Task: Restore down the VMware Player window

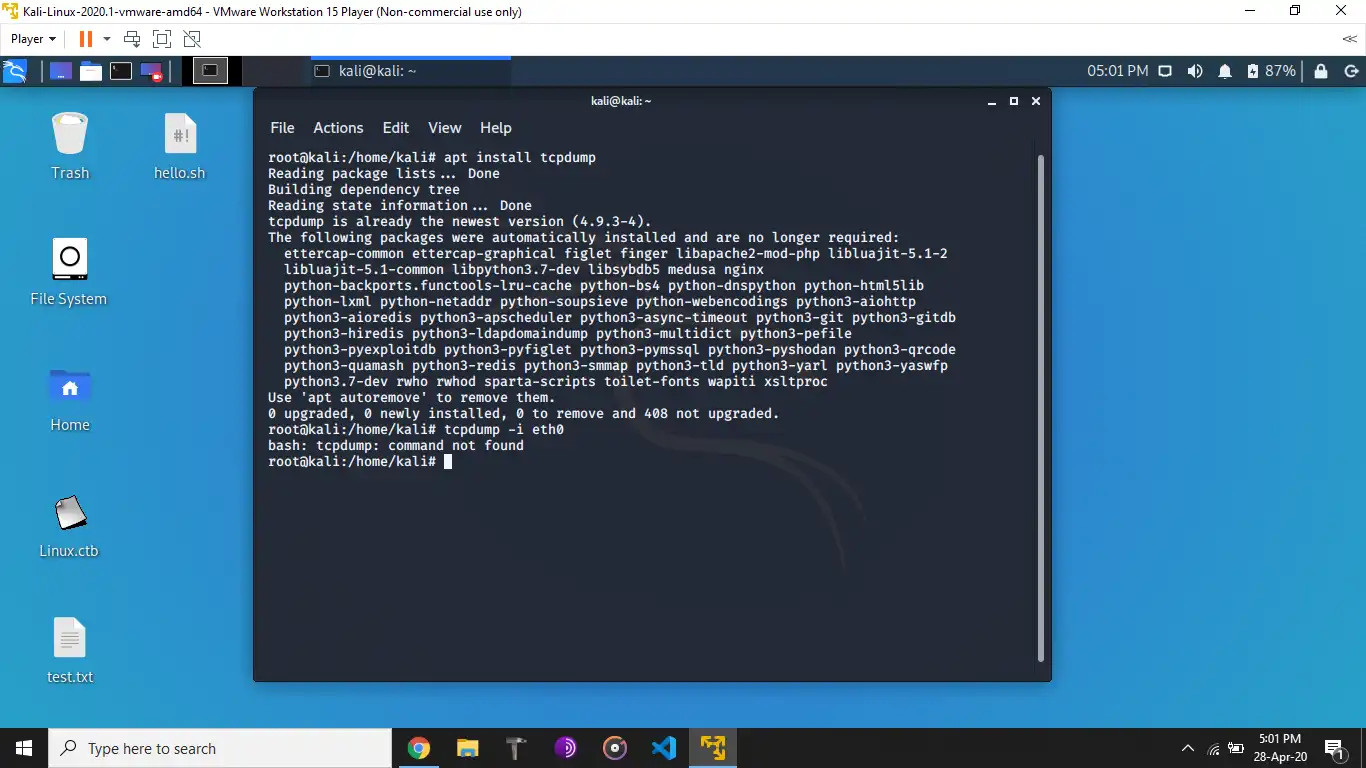Action: (1296, 11)
